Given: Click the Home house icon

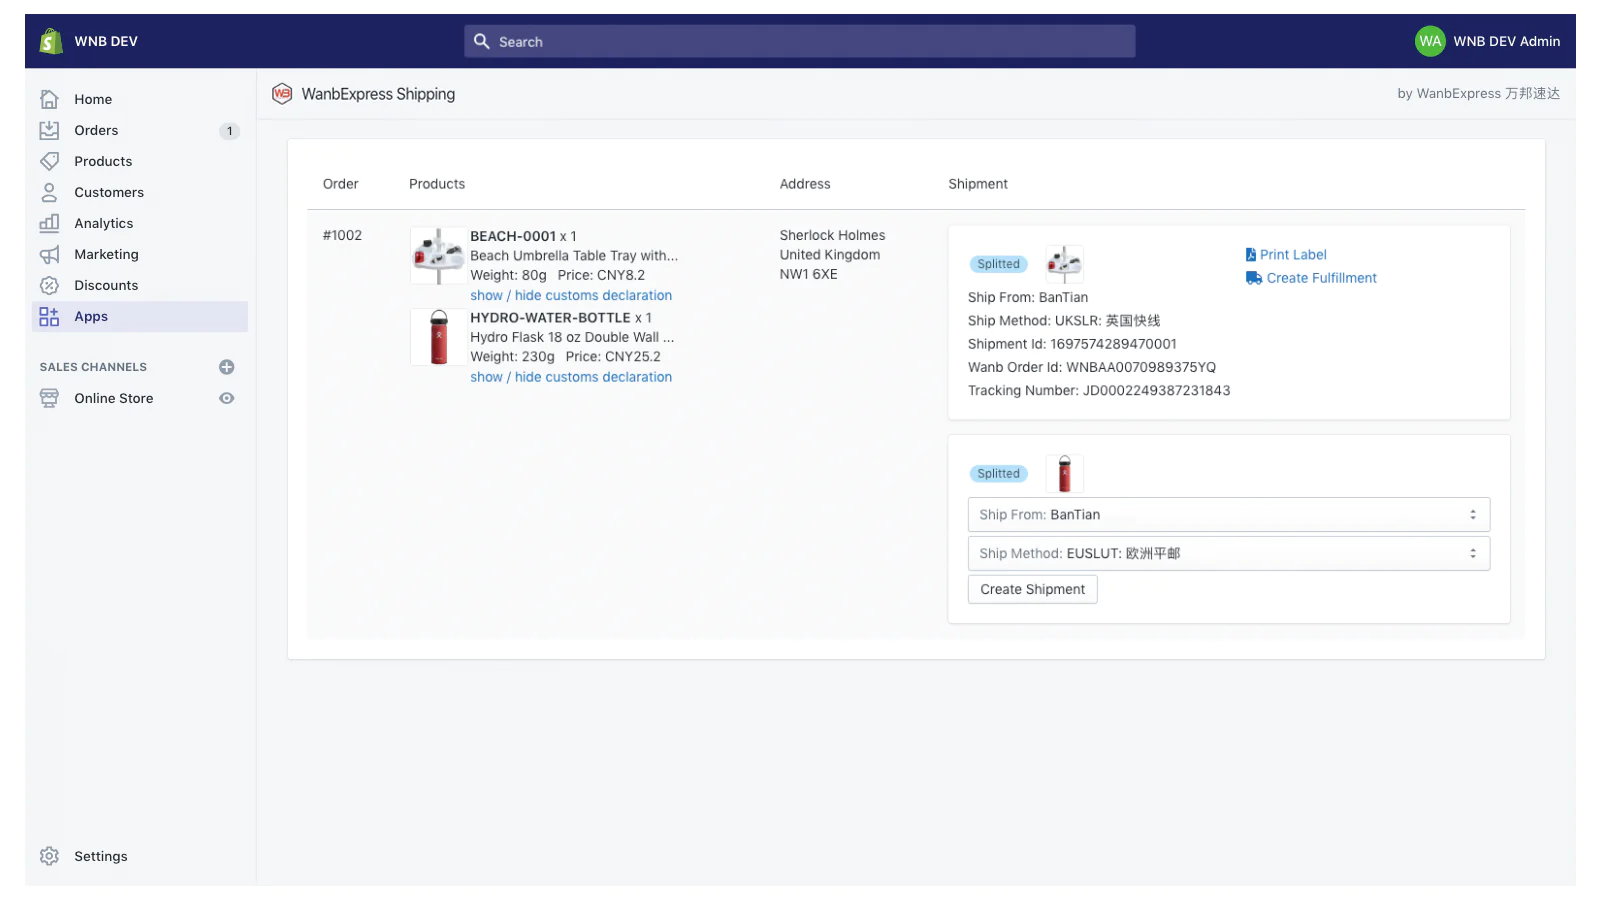Looking at the screenshot, I should 49,99.
